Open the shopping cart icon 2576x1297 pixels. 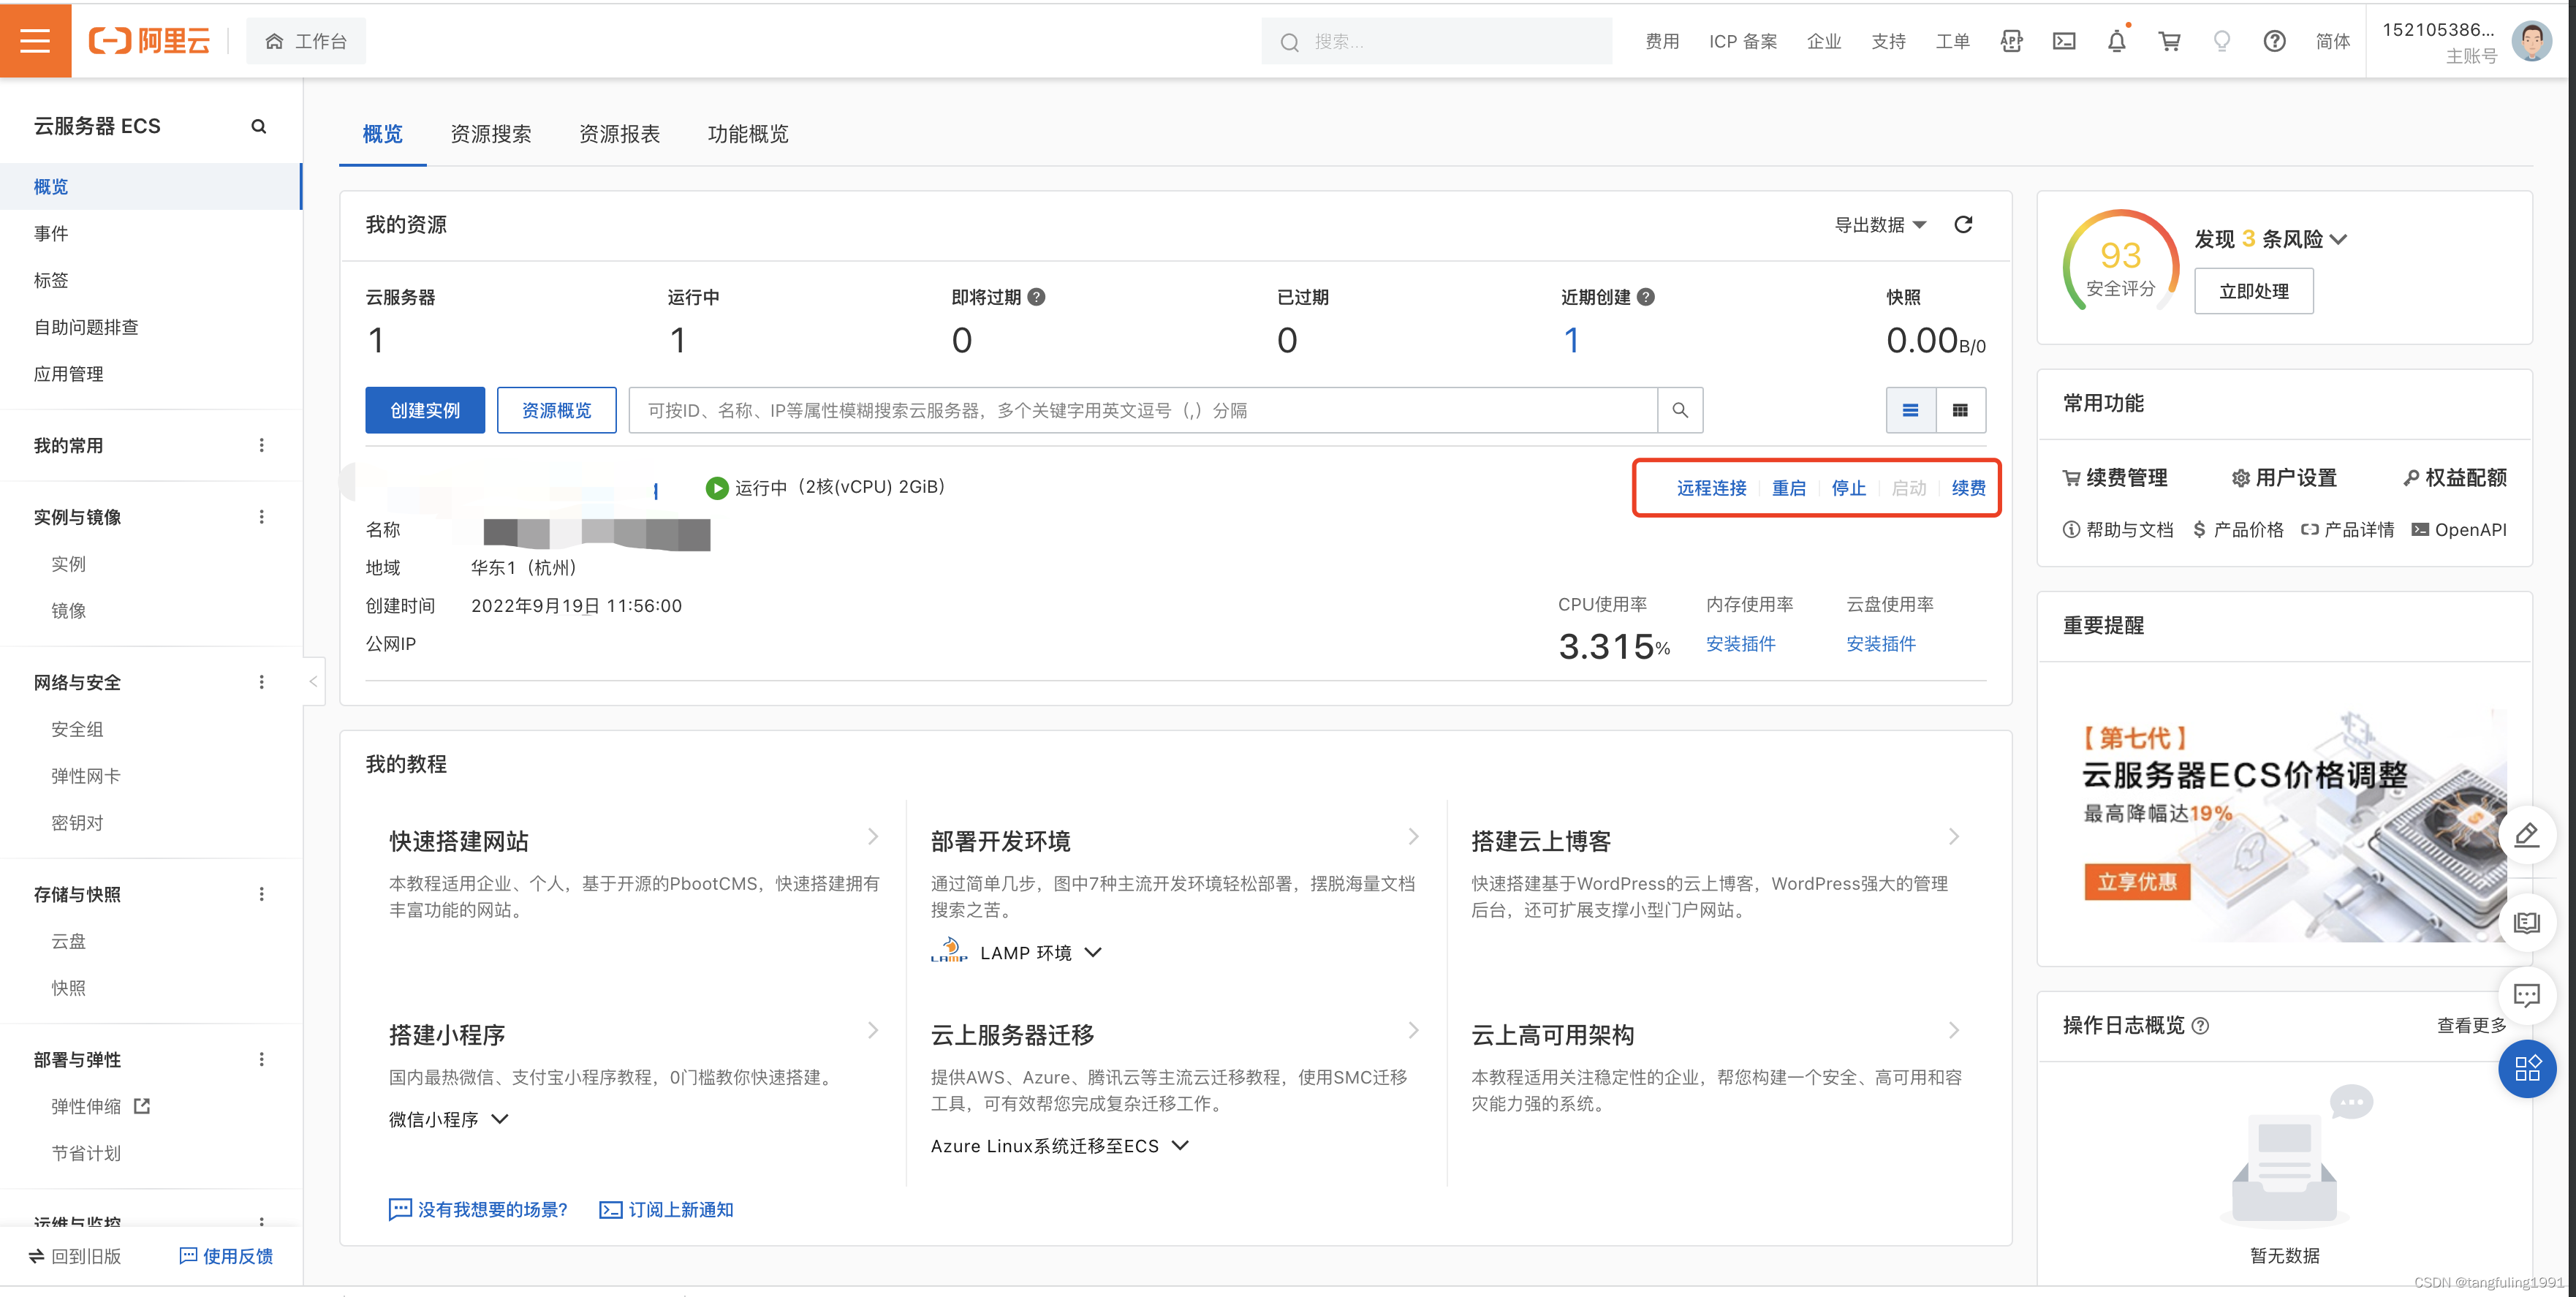[x=2169, y=41]
